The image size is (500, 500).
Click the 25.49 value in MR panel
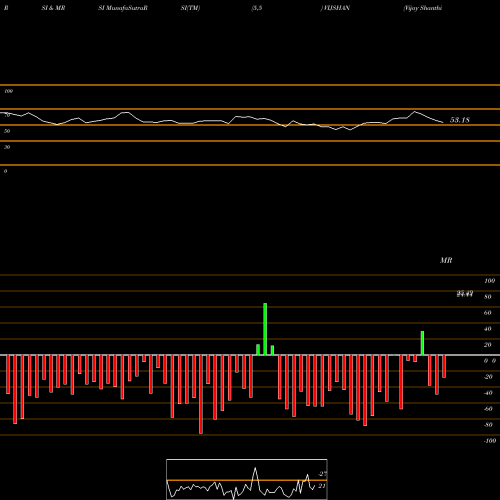465,293
